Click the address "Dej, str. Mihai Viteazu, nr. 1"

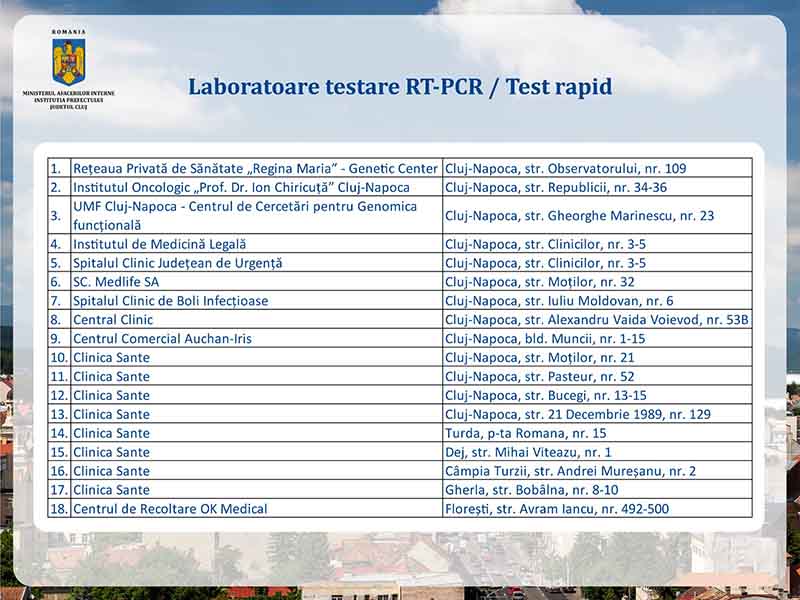click(x=528, y=452)
